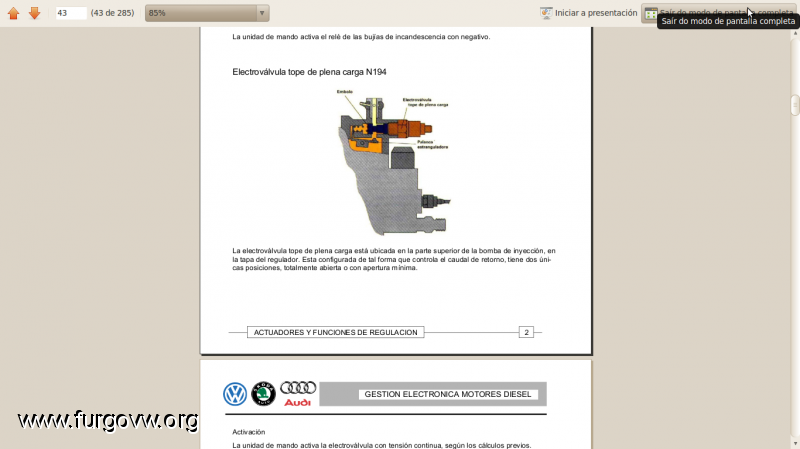This screenshot has width=800, height=449.
Task: Open the 85% zoom level dropdown
Action: coord(207,13)
